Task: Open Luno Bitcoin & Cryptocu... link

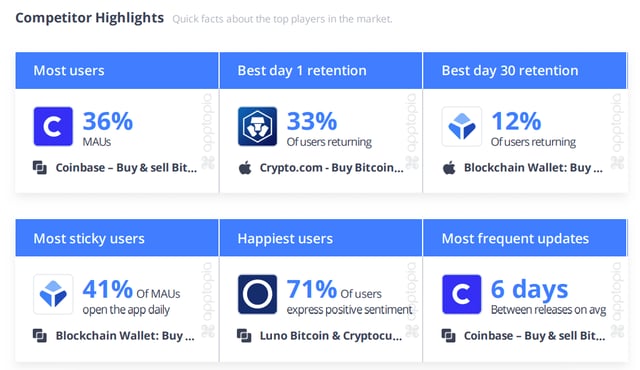Action: pyautogui.click(x=331, y=336)
